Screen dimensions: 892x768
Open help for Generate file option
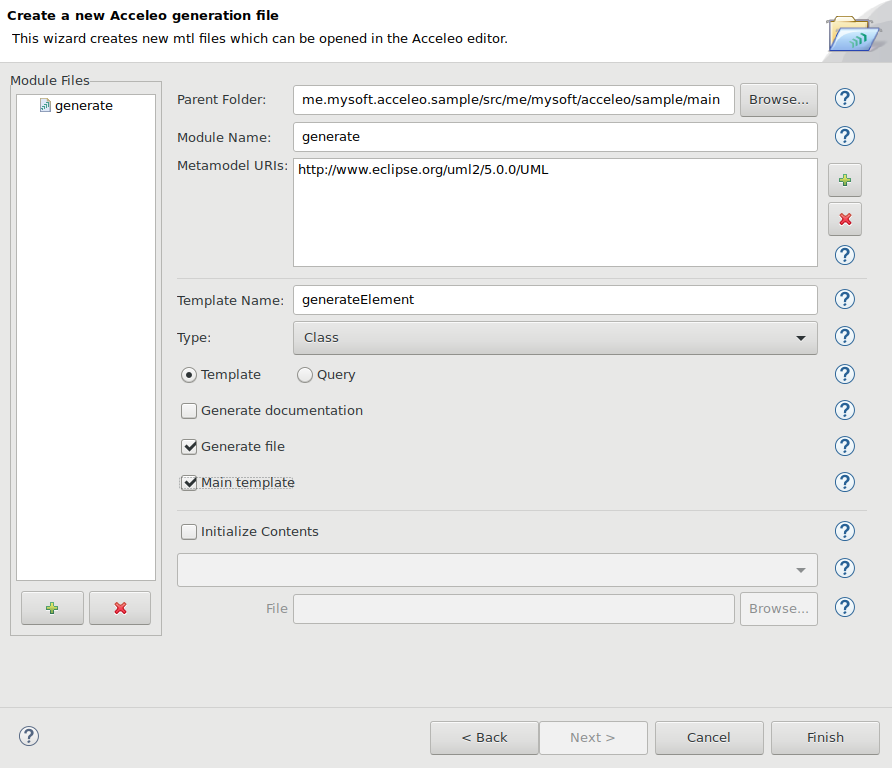pos(845,446)
